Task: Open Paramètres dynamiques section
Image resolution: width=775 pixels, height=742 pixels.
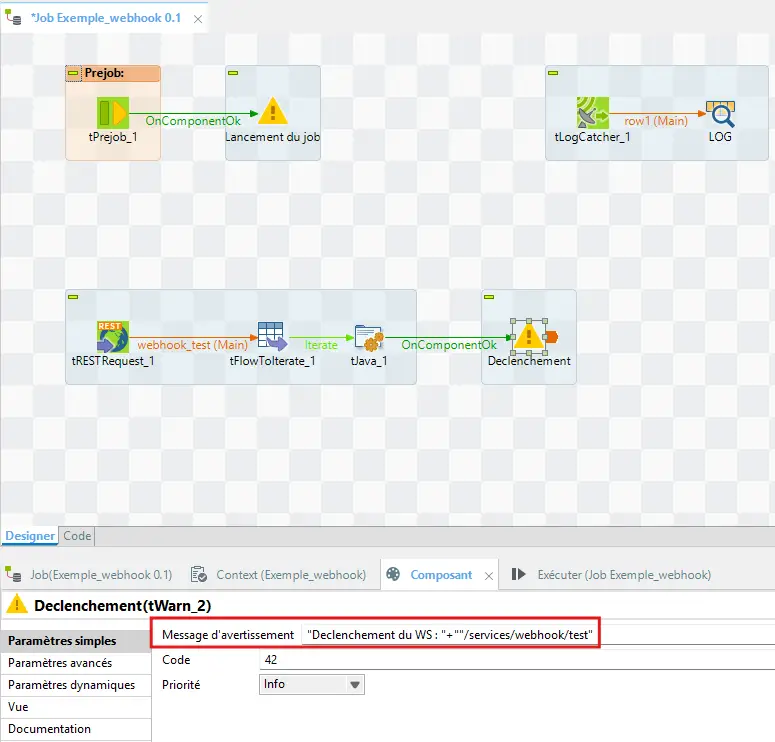Action: pyautogui.click(x=70, y=685)
